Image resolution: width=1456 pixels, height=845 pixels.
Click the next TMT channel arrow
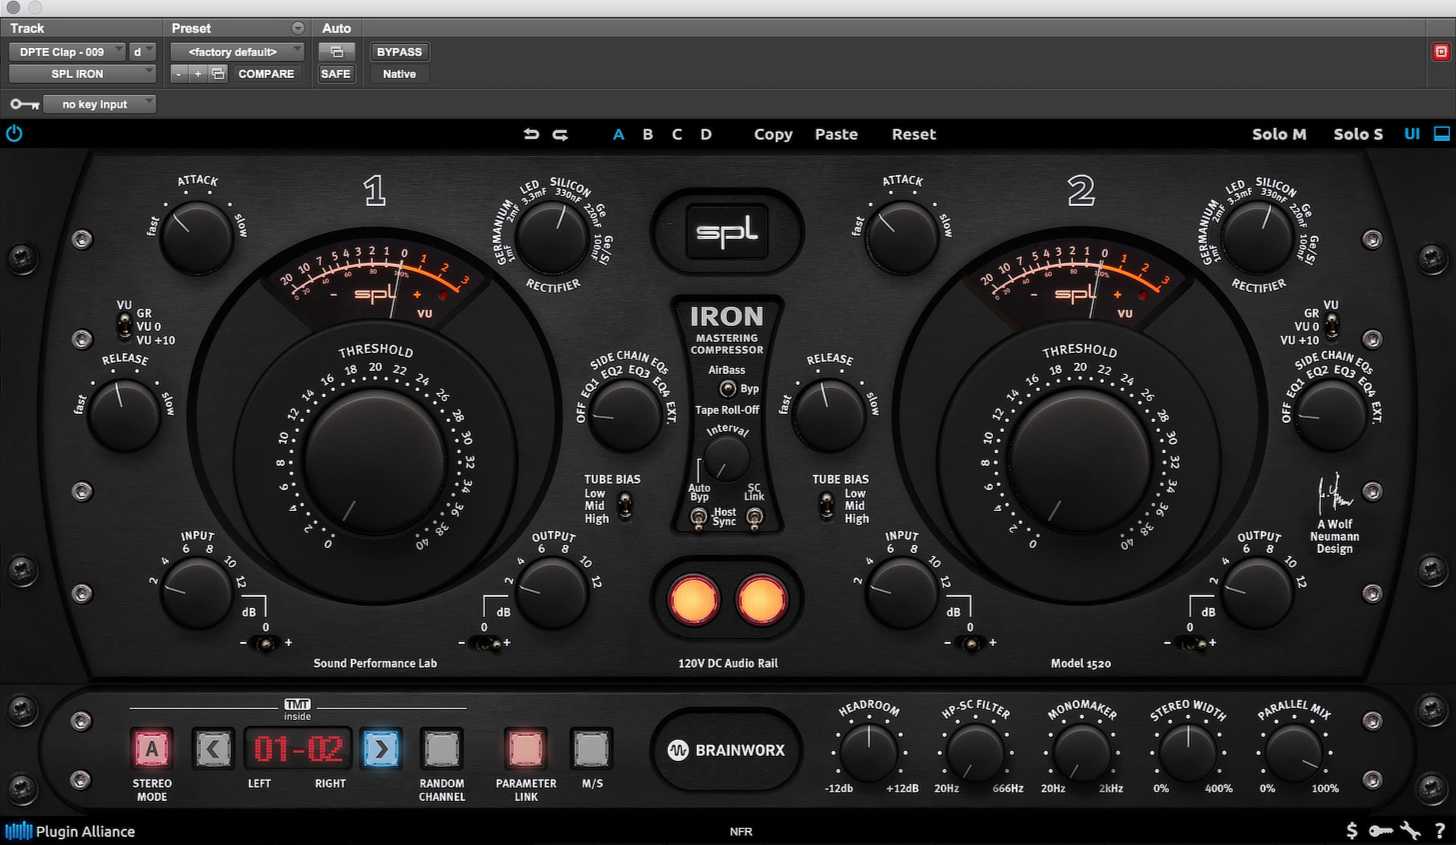pos(381,748)
